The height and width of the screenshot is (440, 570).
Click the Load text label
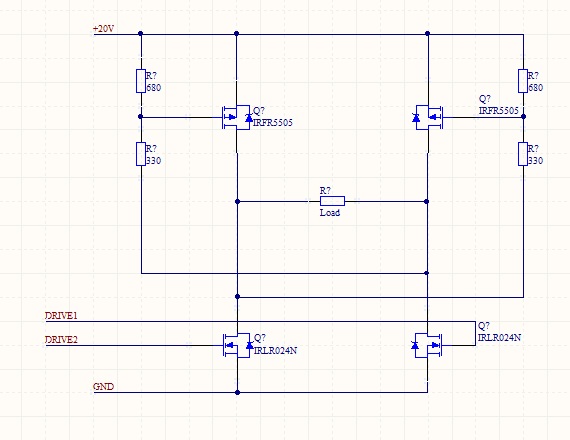pyautogui.click(x=330, y=213)
